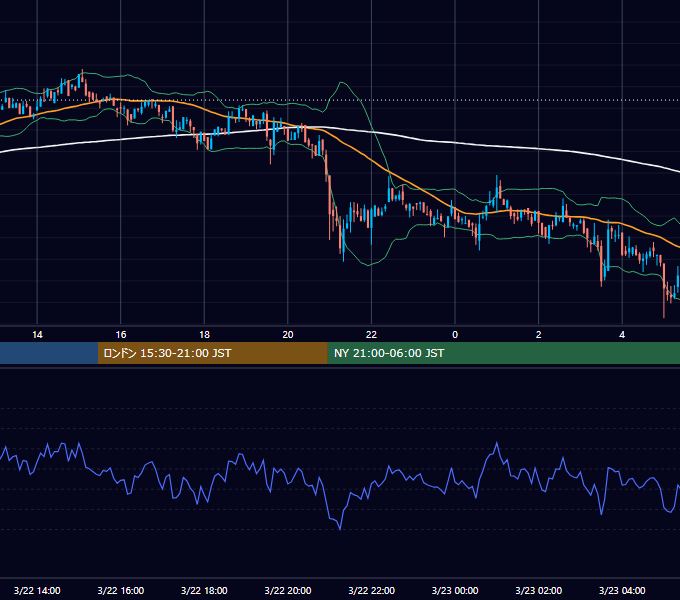Click the hour label 2 on price axis
The height and width of the screenshot is (600, 680).
(x=538, y=334)
